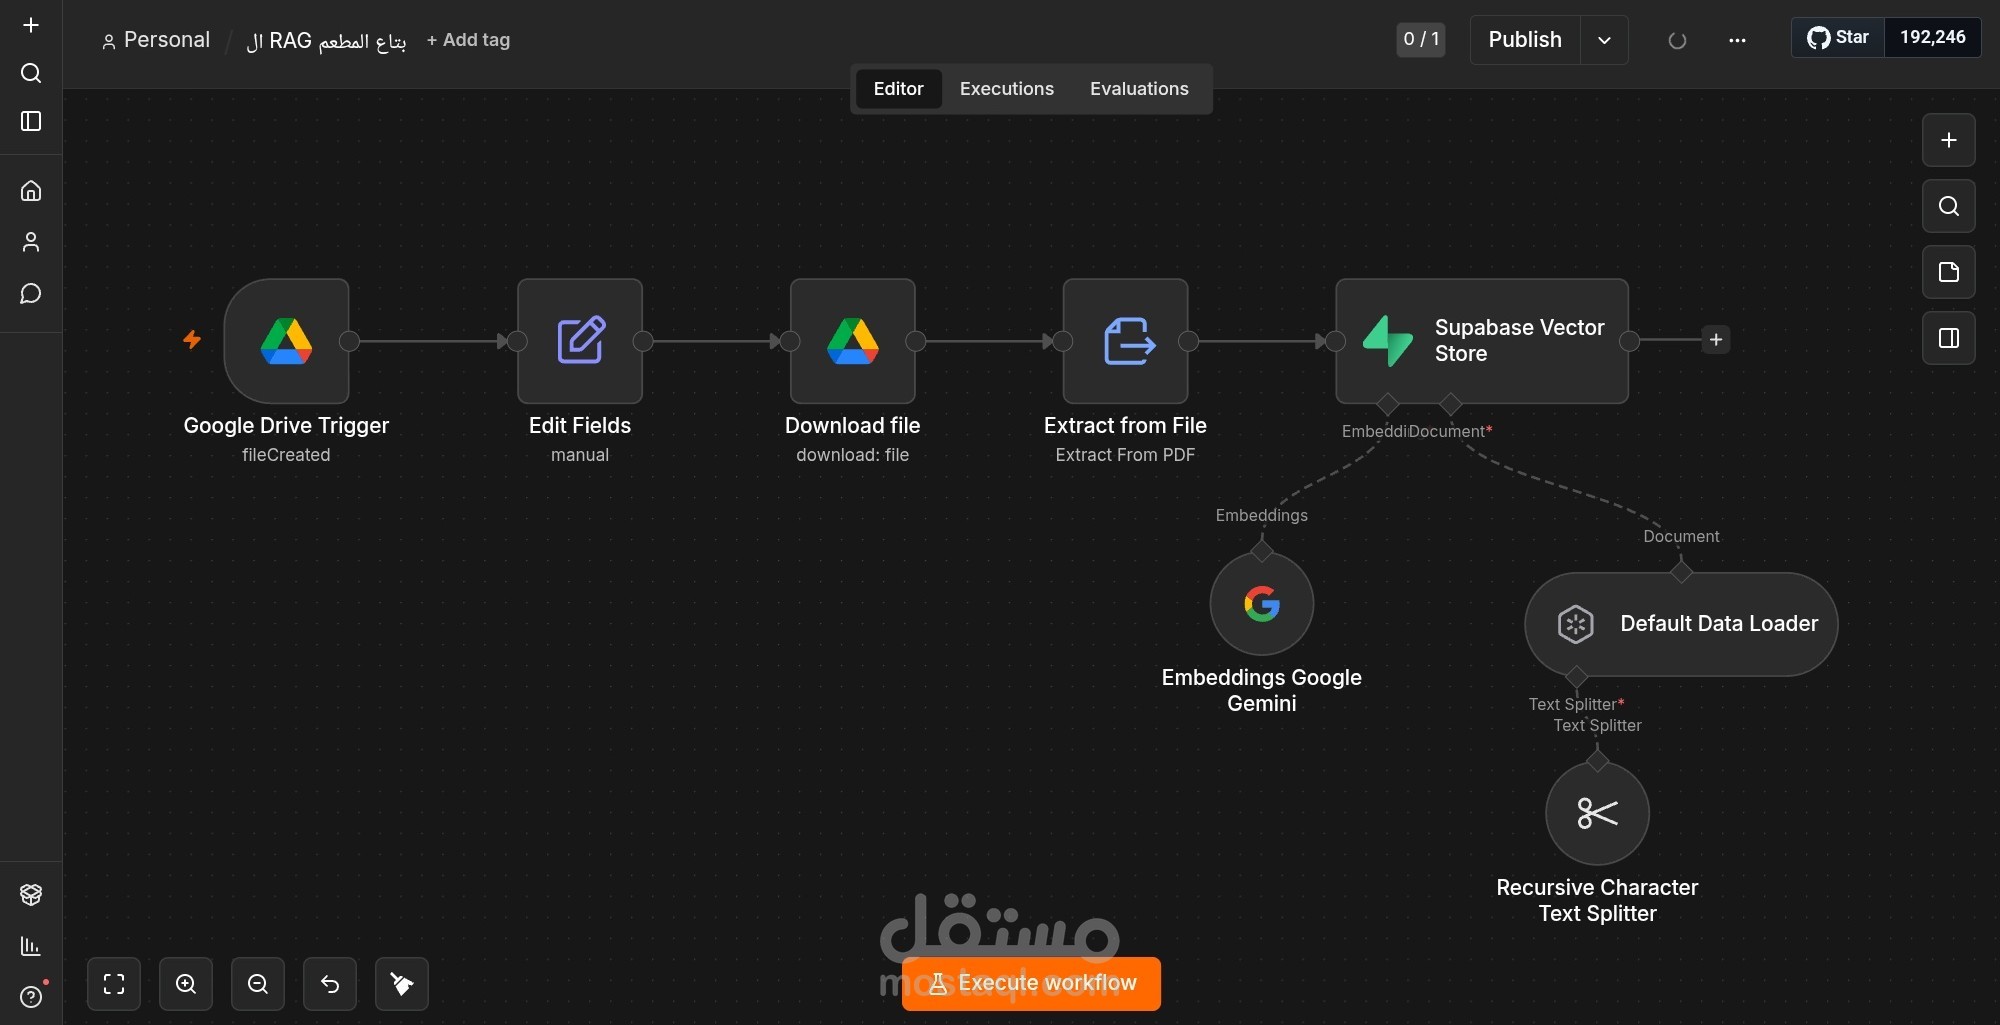Open the help question mark icon
Viewport: 2000px width, 1025px height.
(x=31, y=997)
